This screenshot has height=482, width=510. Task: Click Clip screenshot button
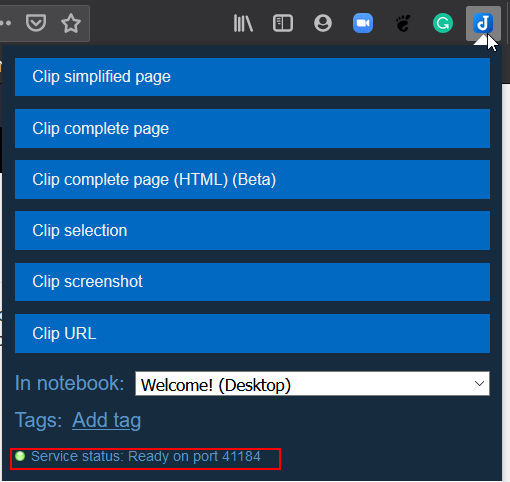[x=252, y=282]
